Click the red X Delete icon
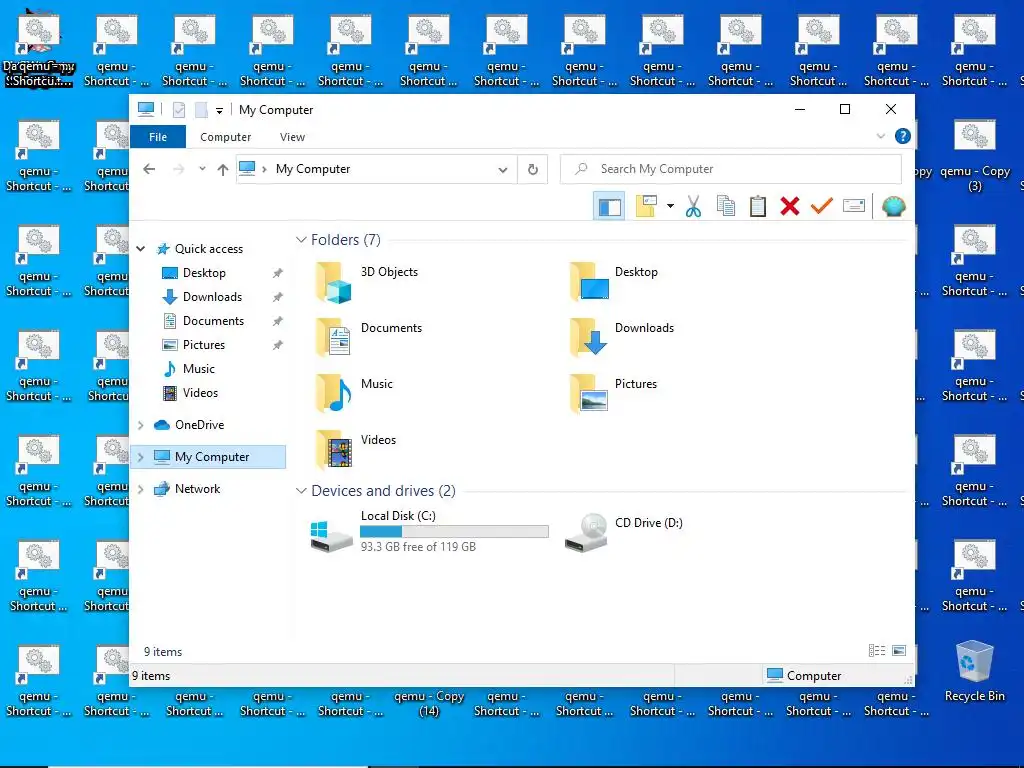 click(790, 206)
